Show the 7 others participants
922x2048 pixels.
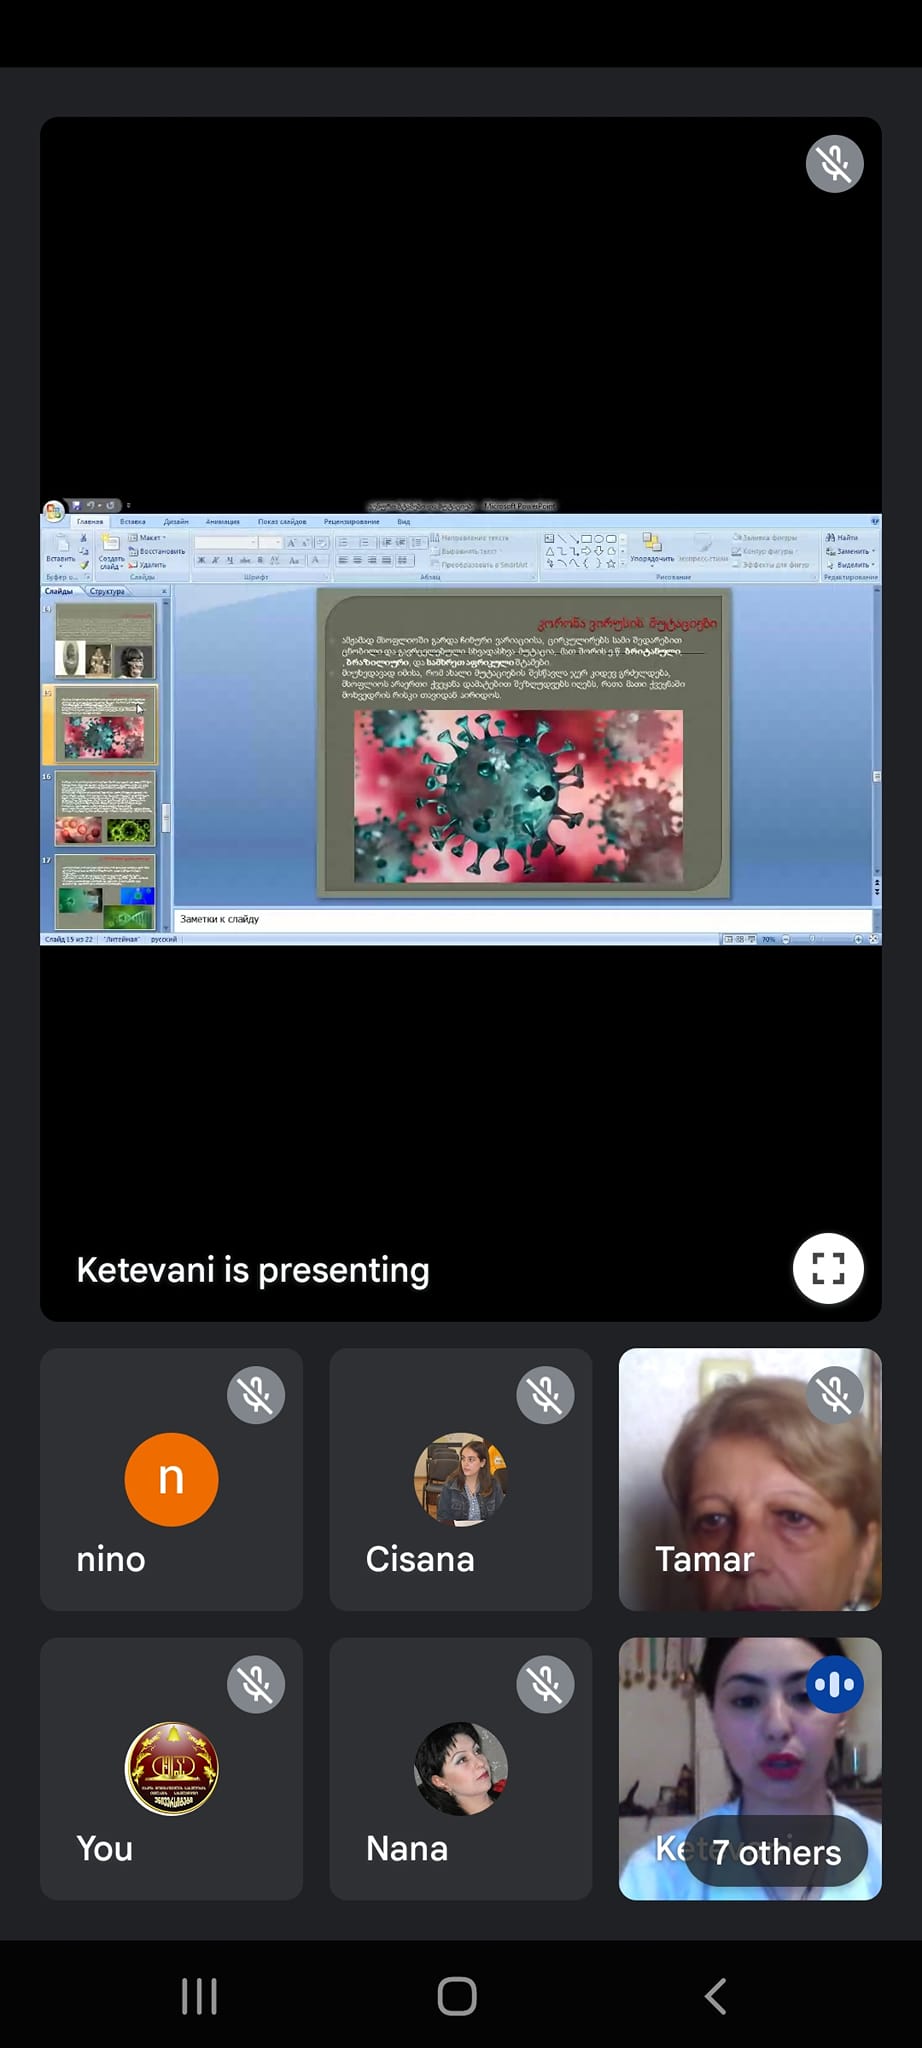coord(776,1852)
